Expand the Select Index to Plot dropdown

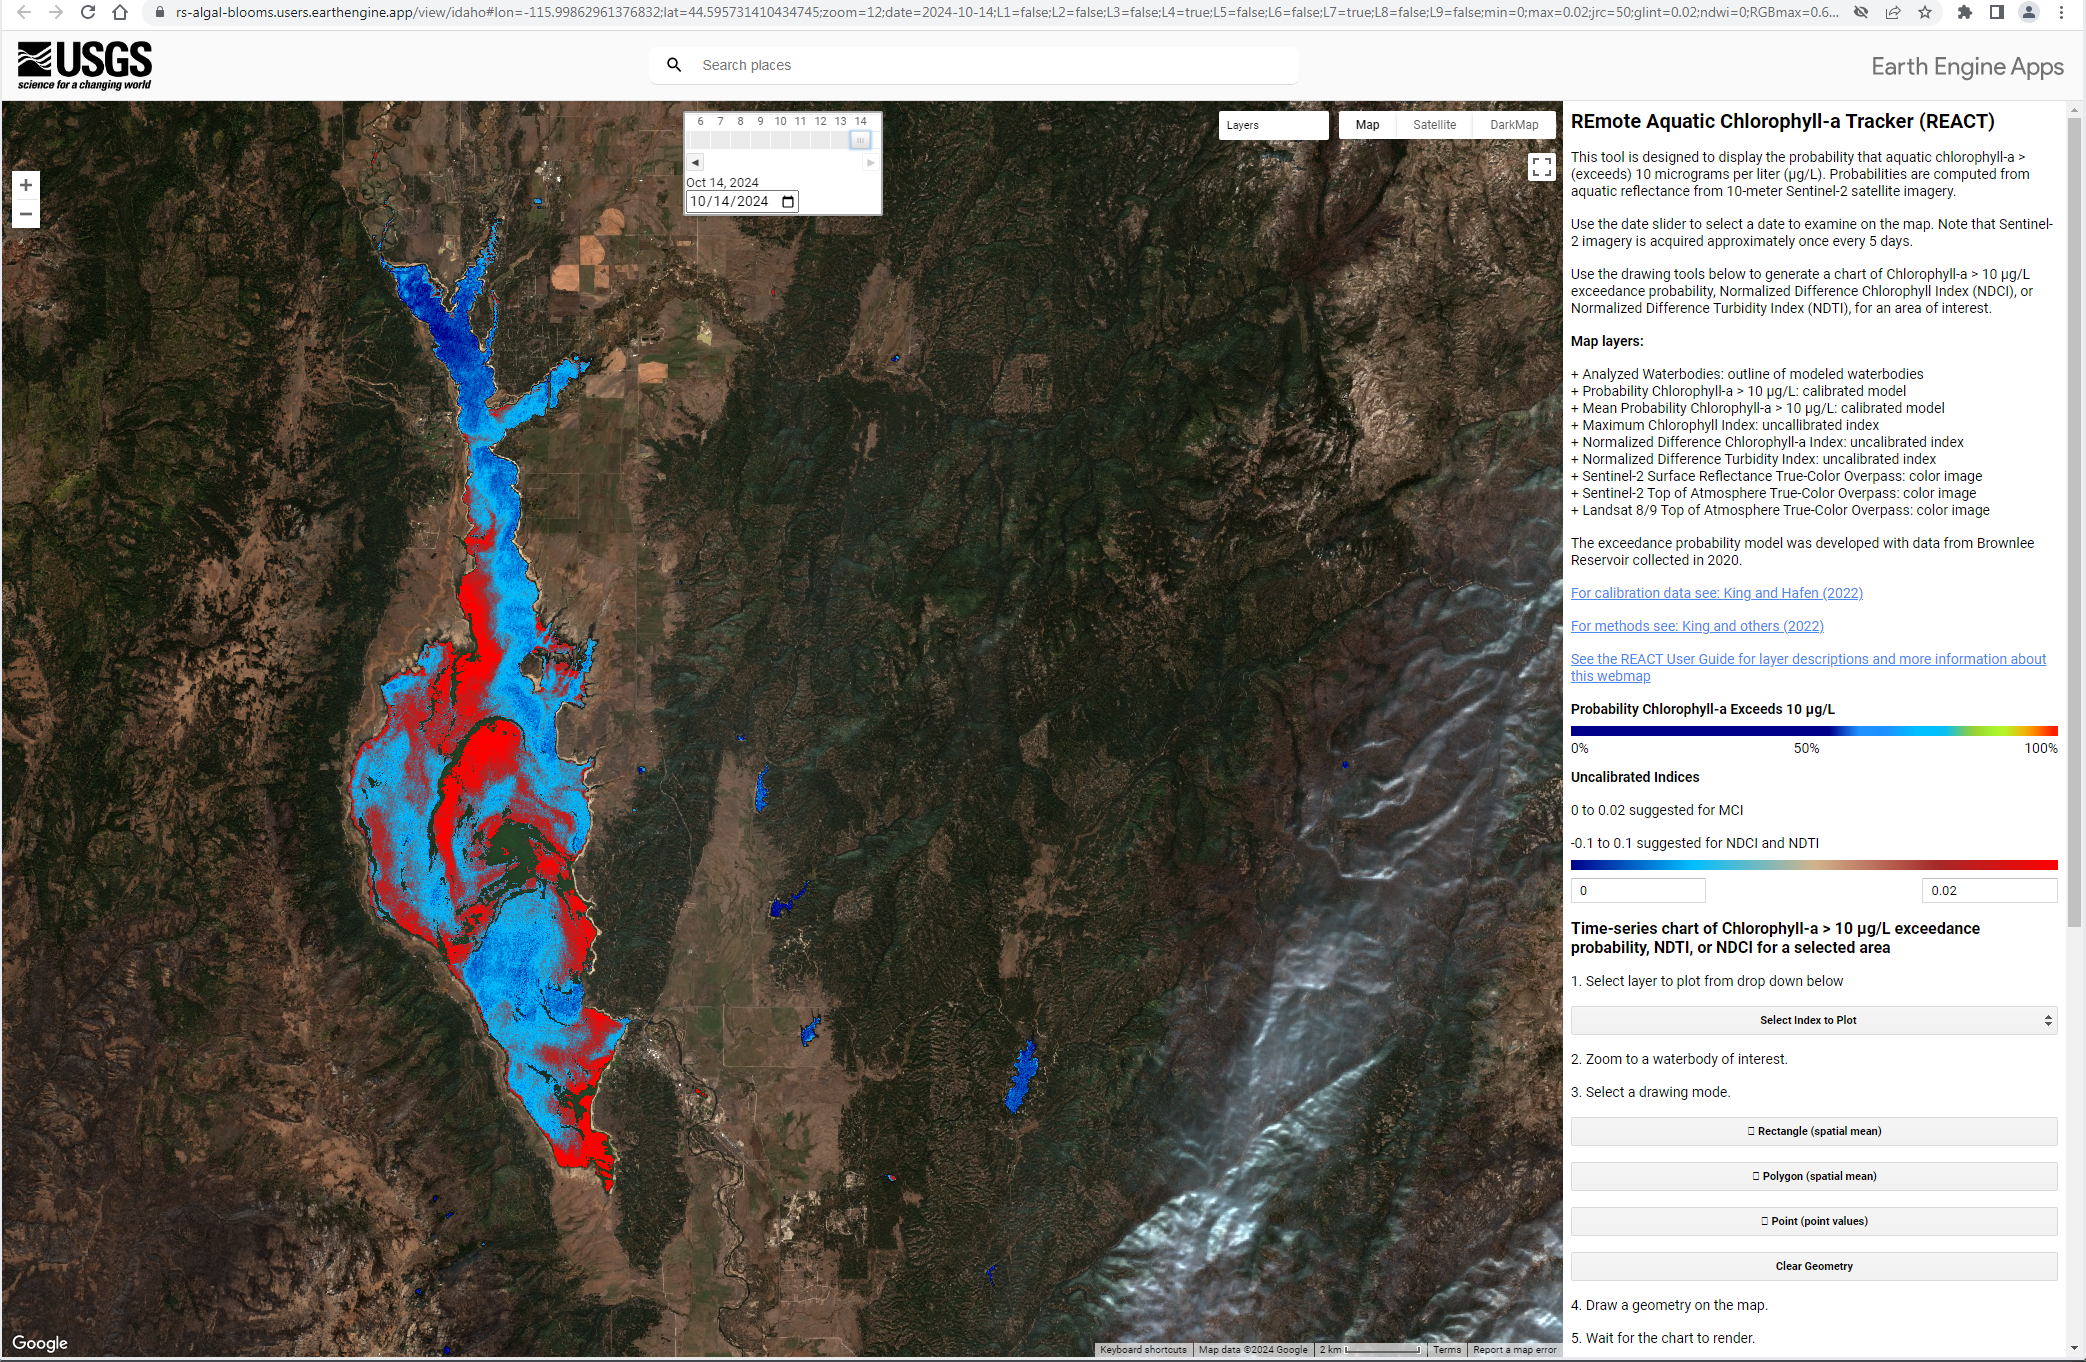pyautogui.click(x=1813, y=1020)
